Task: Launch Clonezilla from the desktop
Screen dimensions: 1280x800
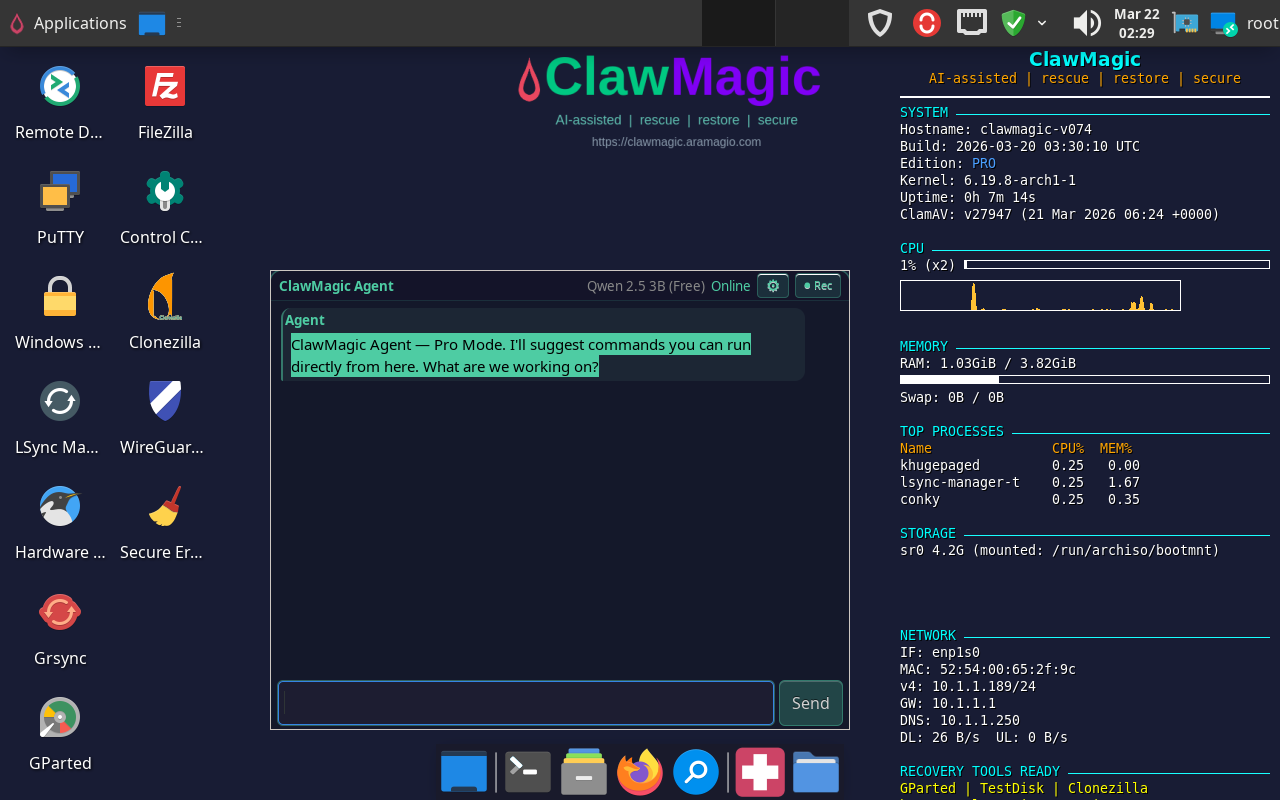Action: point(165,296)
